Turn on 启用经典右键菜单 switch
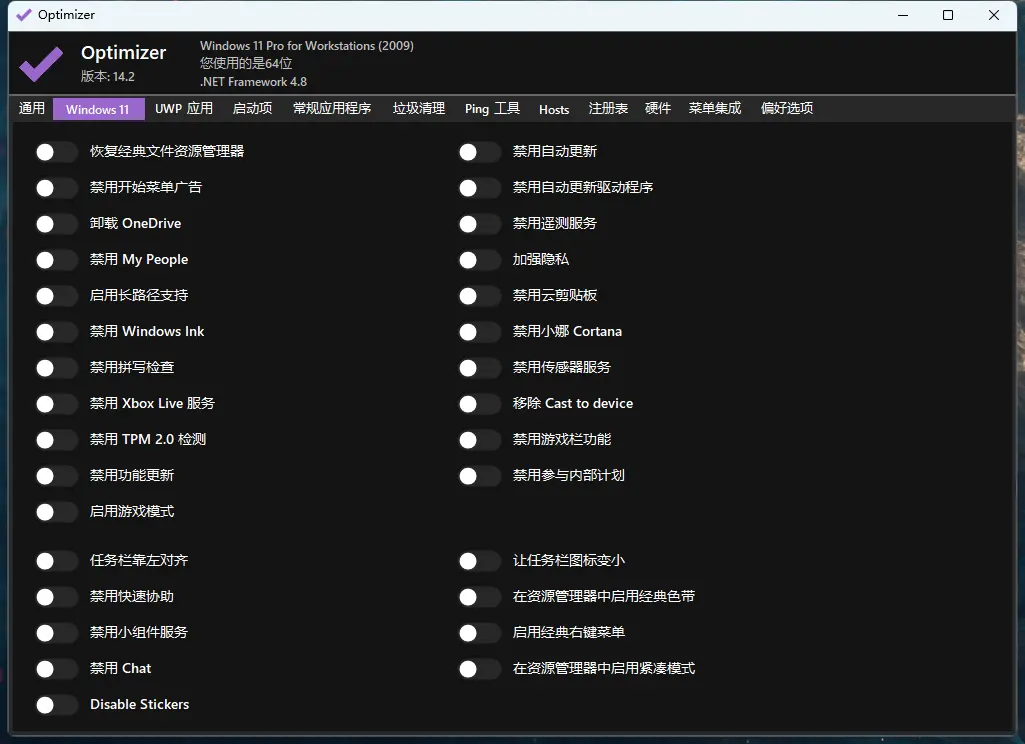The image size is (1025, 744). pos(480,633)
